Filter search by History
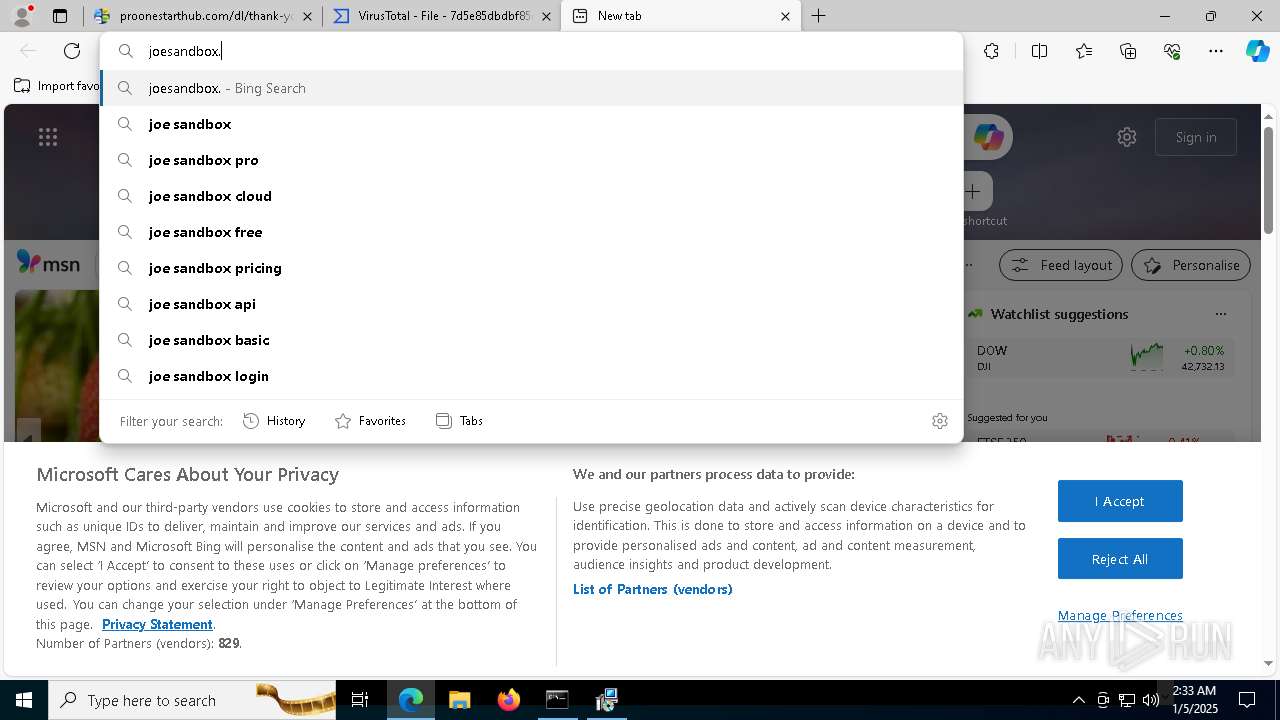 pyautogui.click(x=274, y=421)
